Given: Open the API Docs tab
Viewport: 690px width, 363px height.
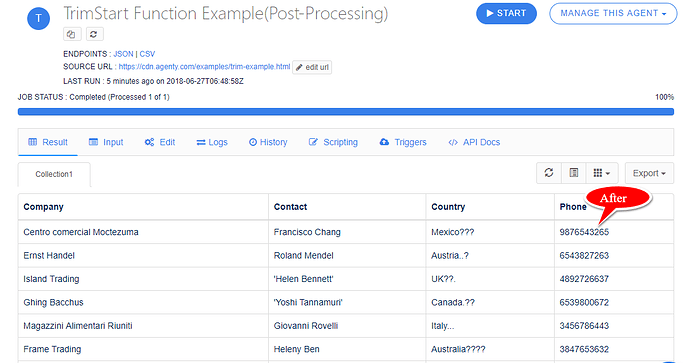Looking at the screenshot, I should tap(474, 142).
